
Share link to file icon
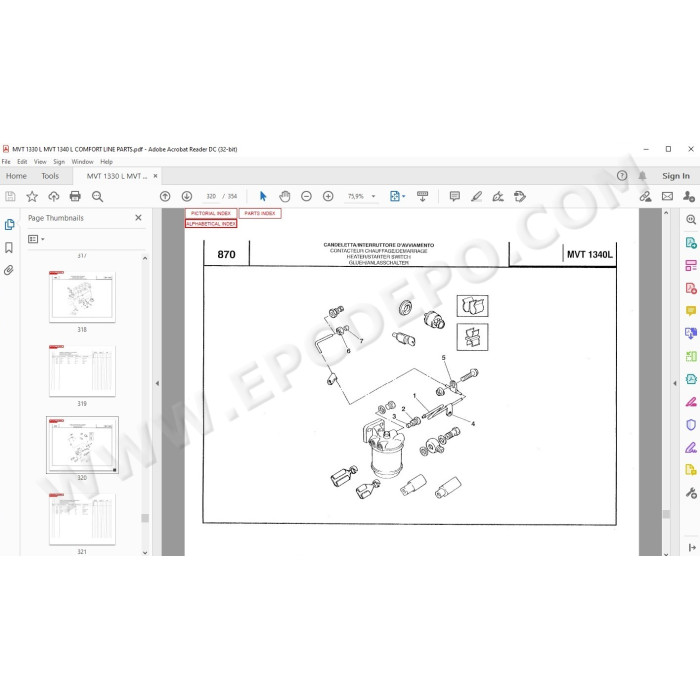click(645, 196)
